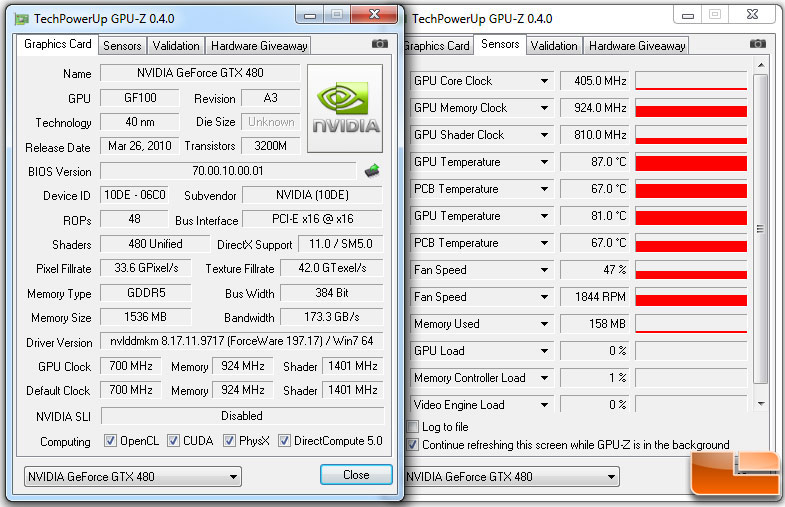The image size is (785, 507).
Task: Switch to the Validation tab in left window
Action: click(x=177, y=45)
